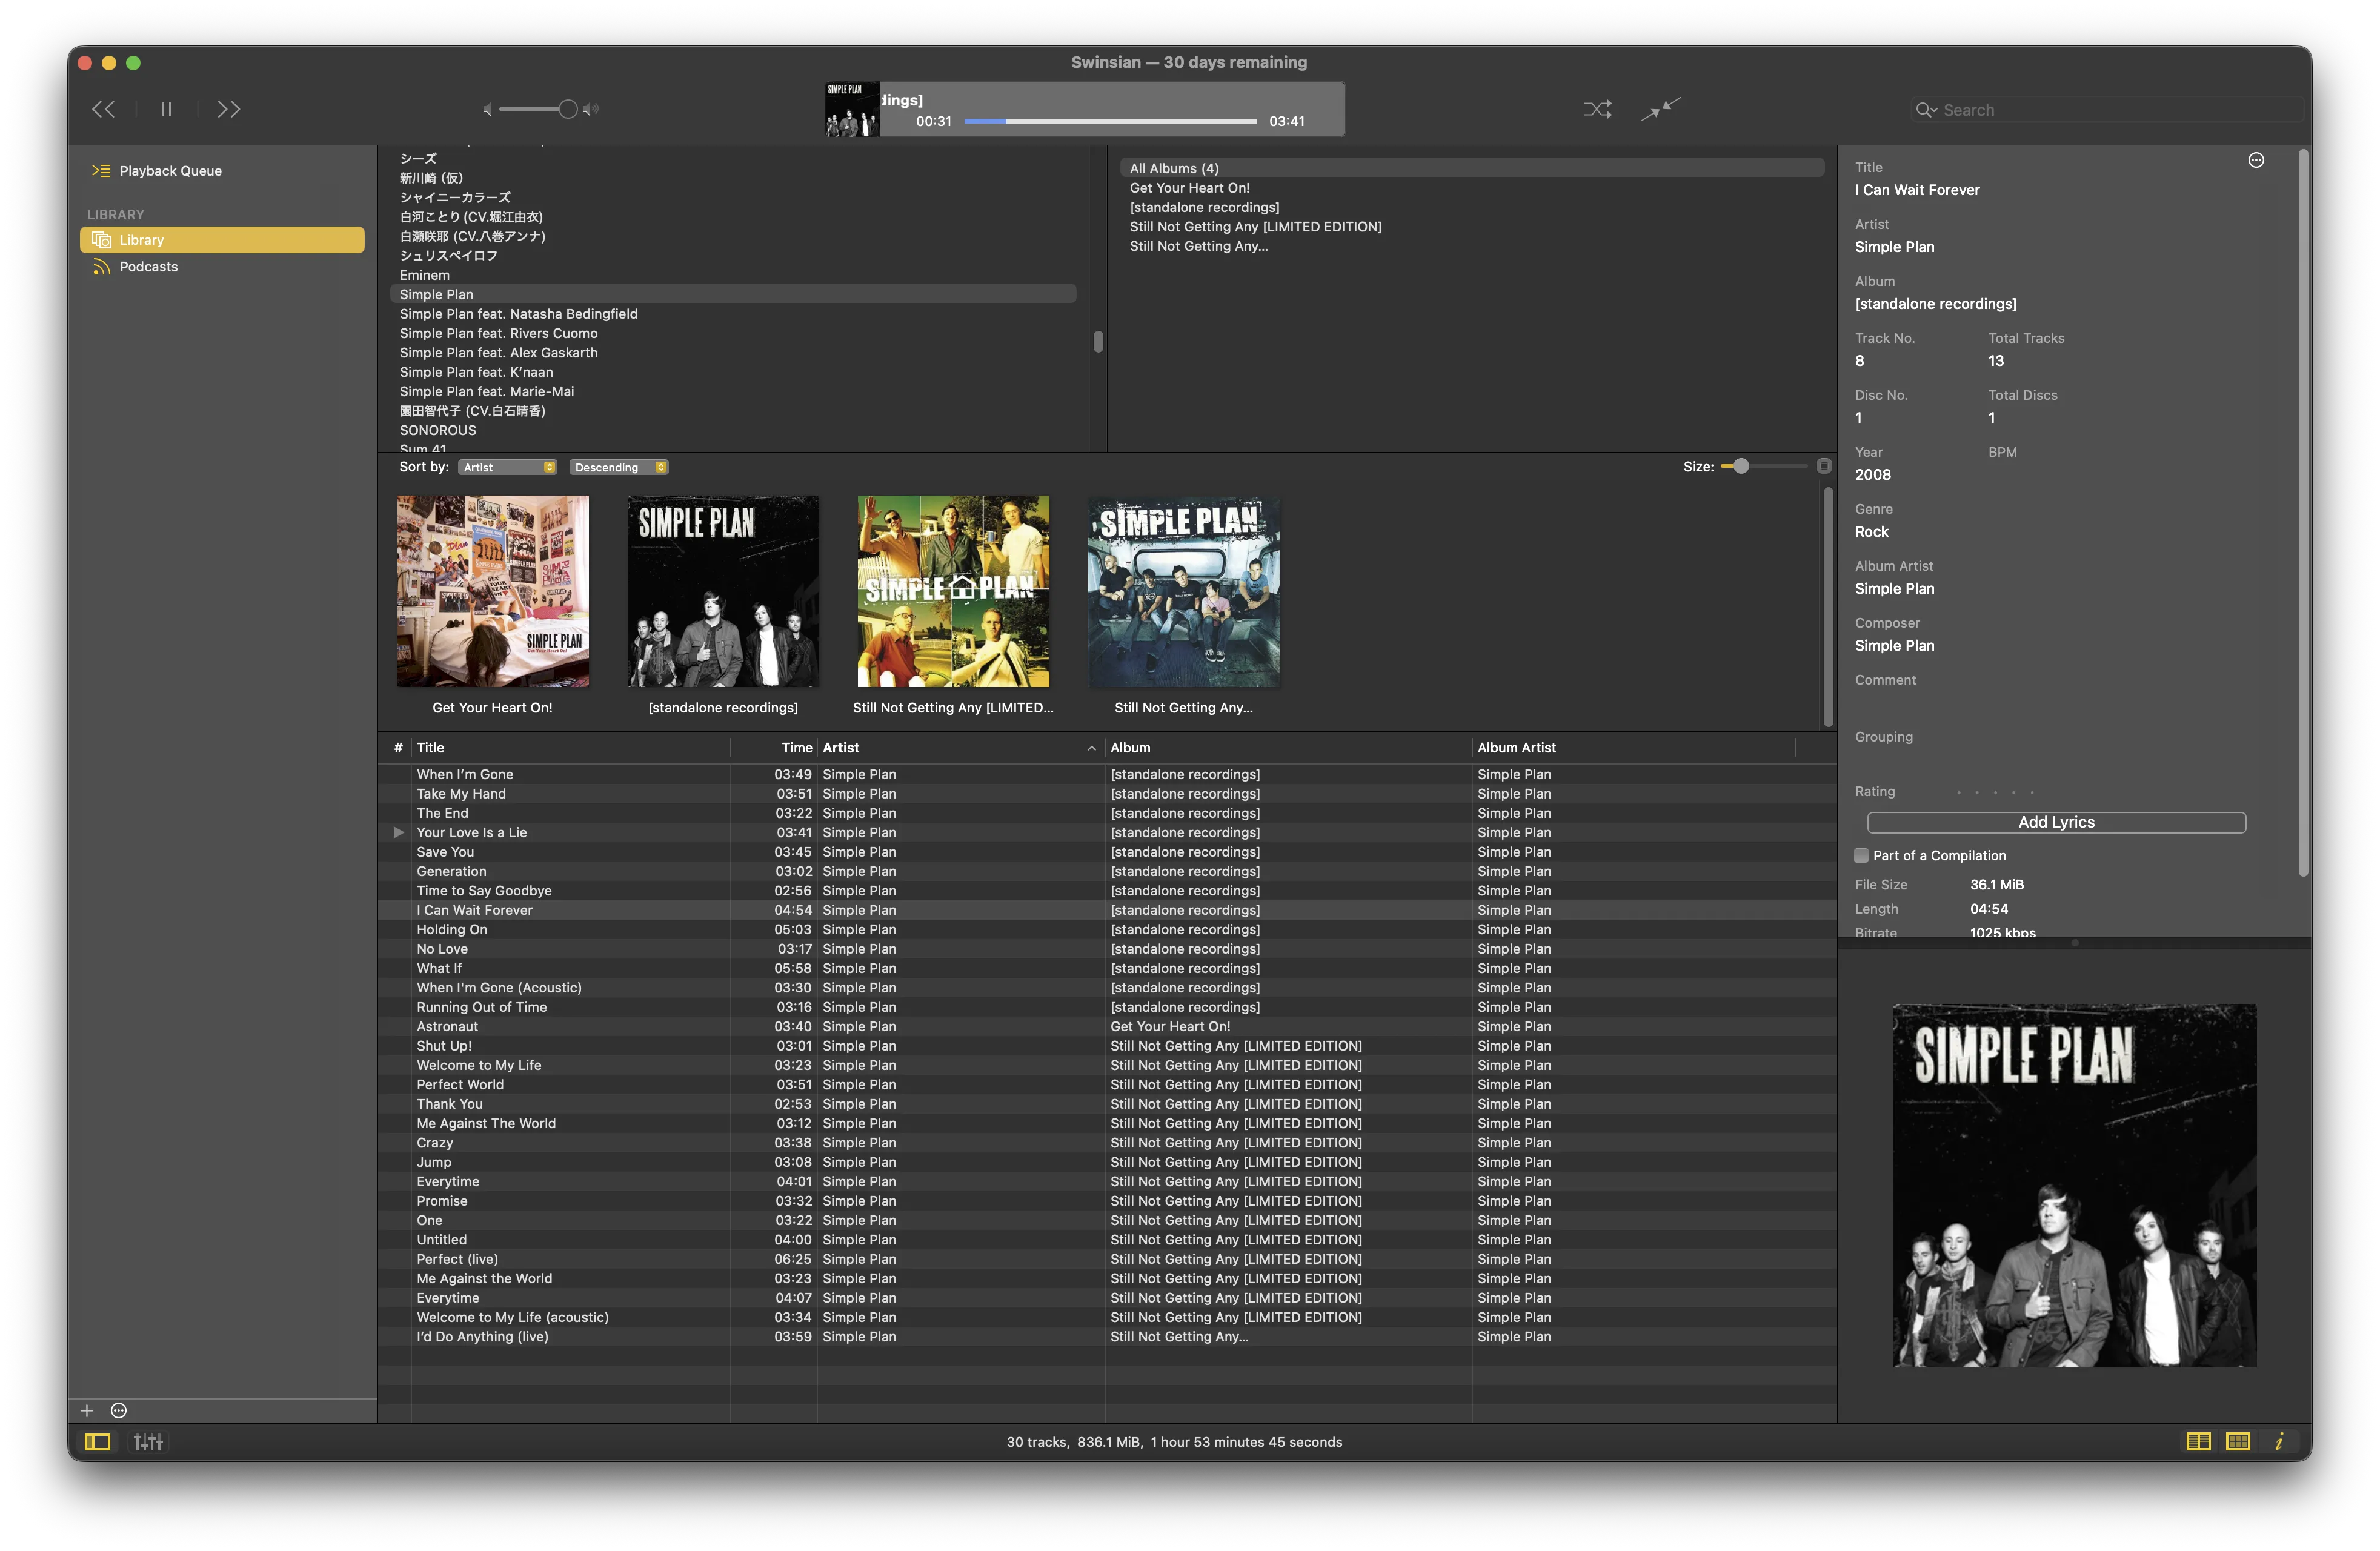The height and width of the screenshot is (1551, 2380).
Task: Select the track I'd Do Anything (live)
Action: (x=1107, y=1337)
